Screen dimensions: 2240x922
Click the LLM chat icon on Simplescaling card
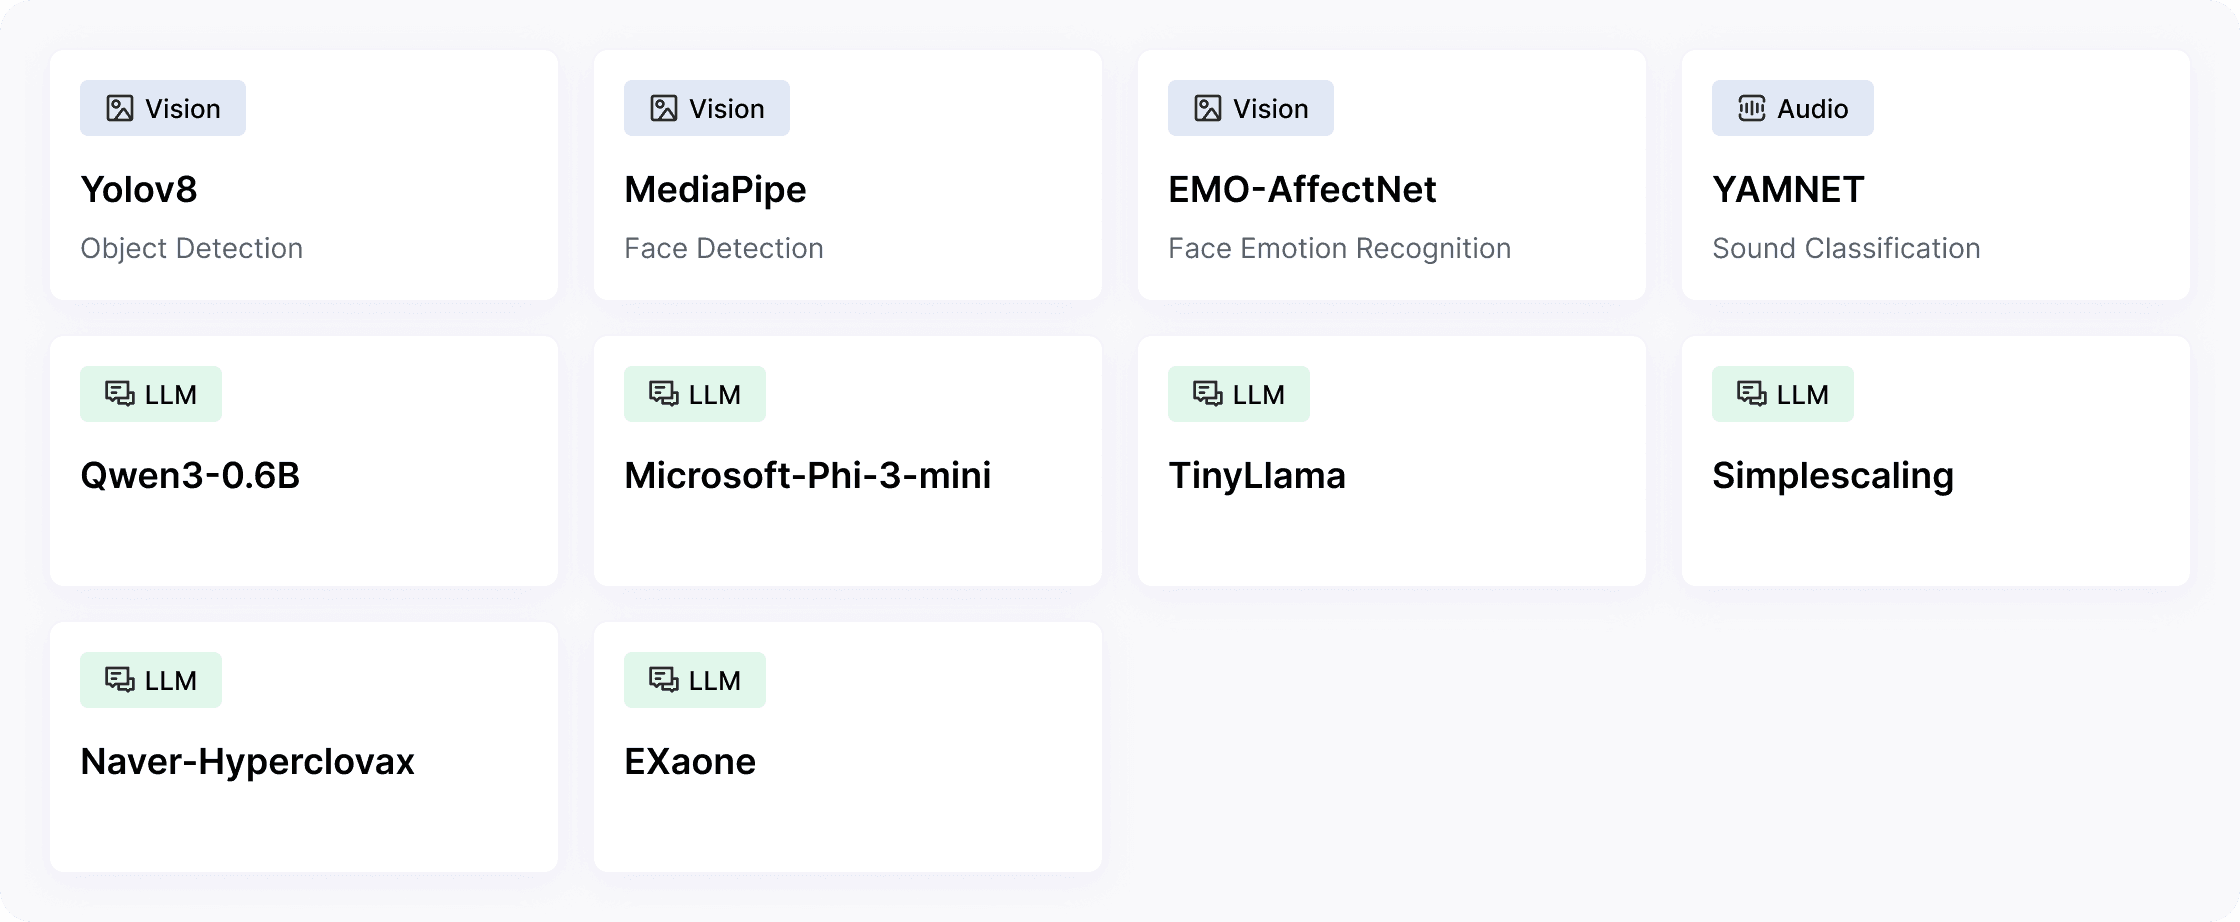[x=1752, y=394]
